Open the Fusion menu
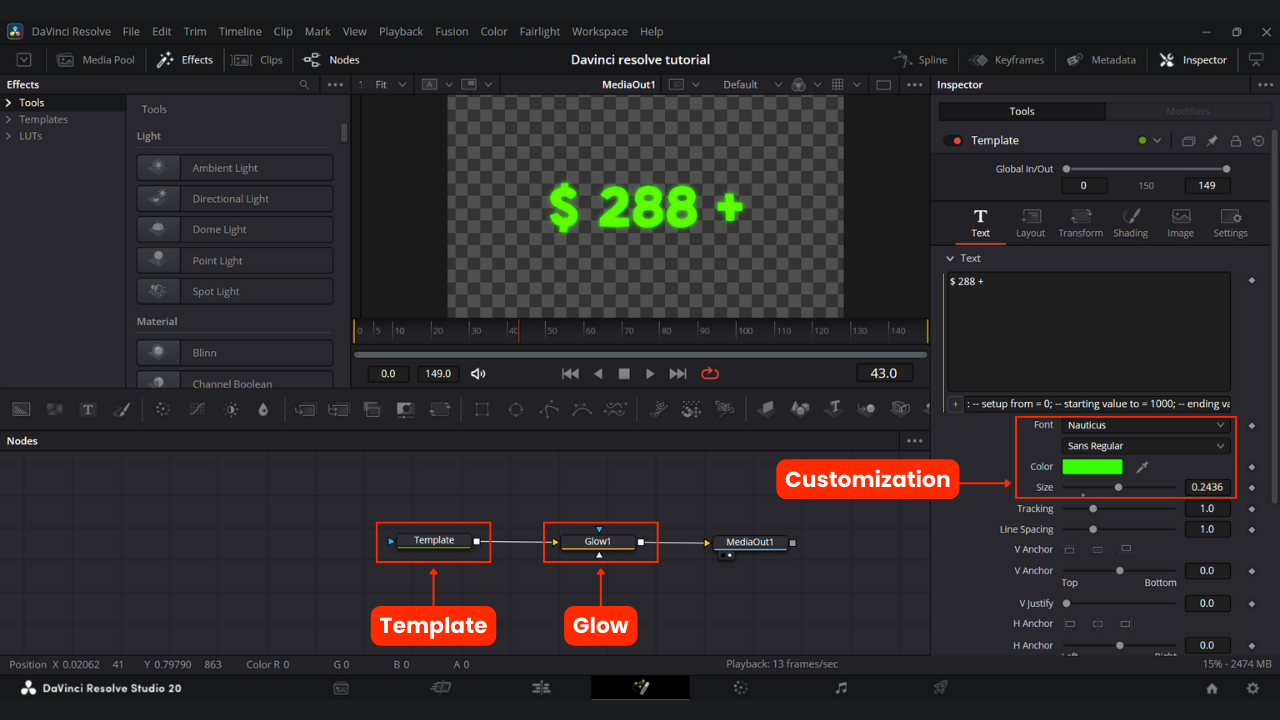Viewport: 1280px width, 720px height. [x=451, y=32]
